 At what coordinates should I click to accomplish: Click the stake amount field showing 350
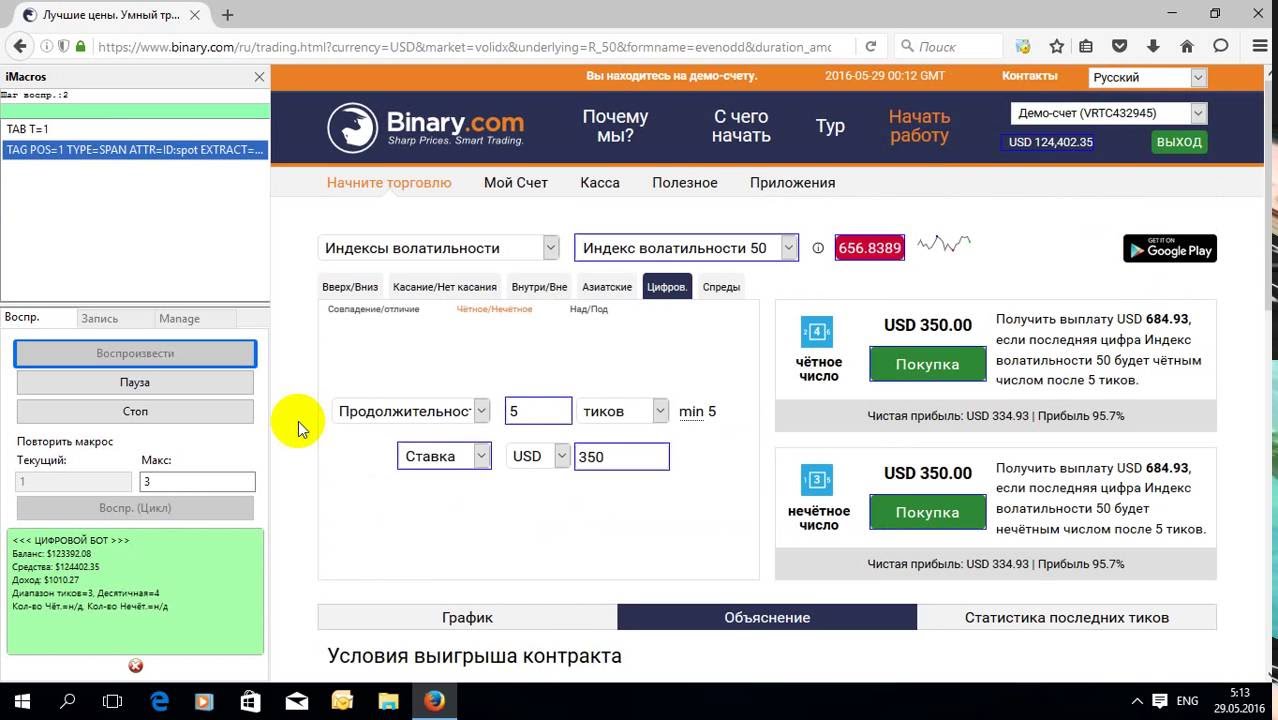[x=621, y=456]
